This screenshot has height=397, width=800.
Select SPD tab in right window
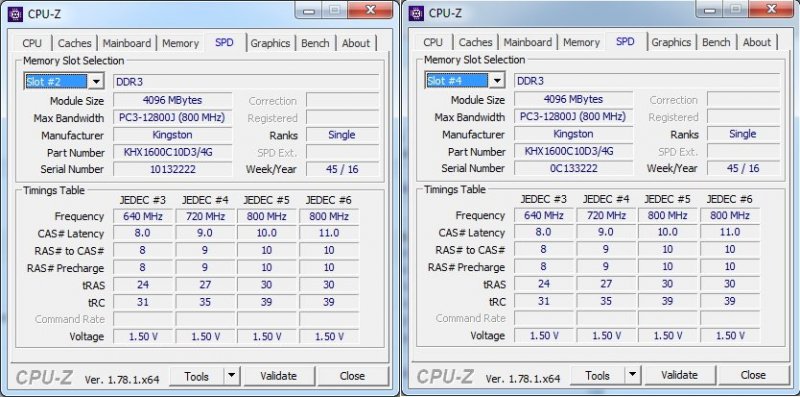point(626,41)
